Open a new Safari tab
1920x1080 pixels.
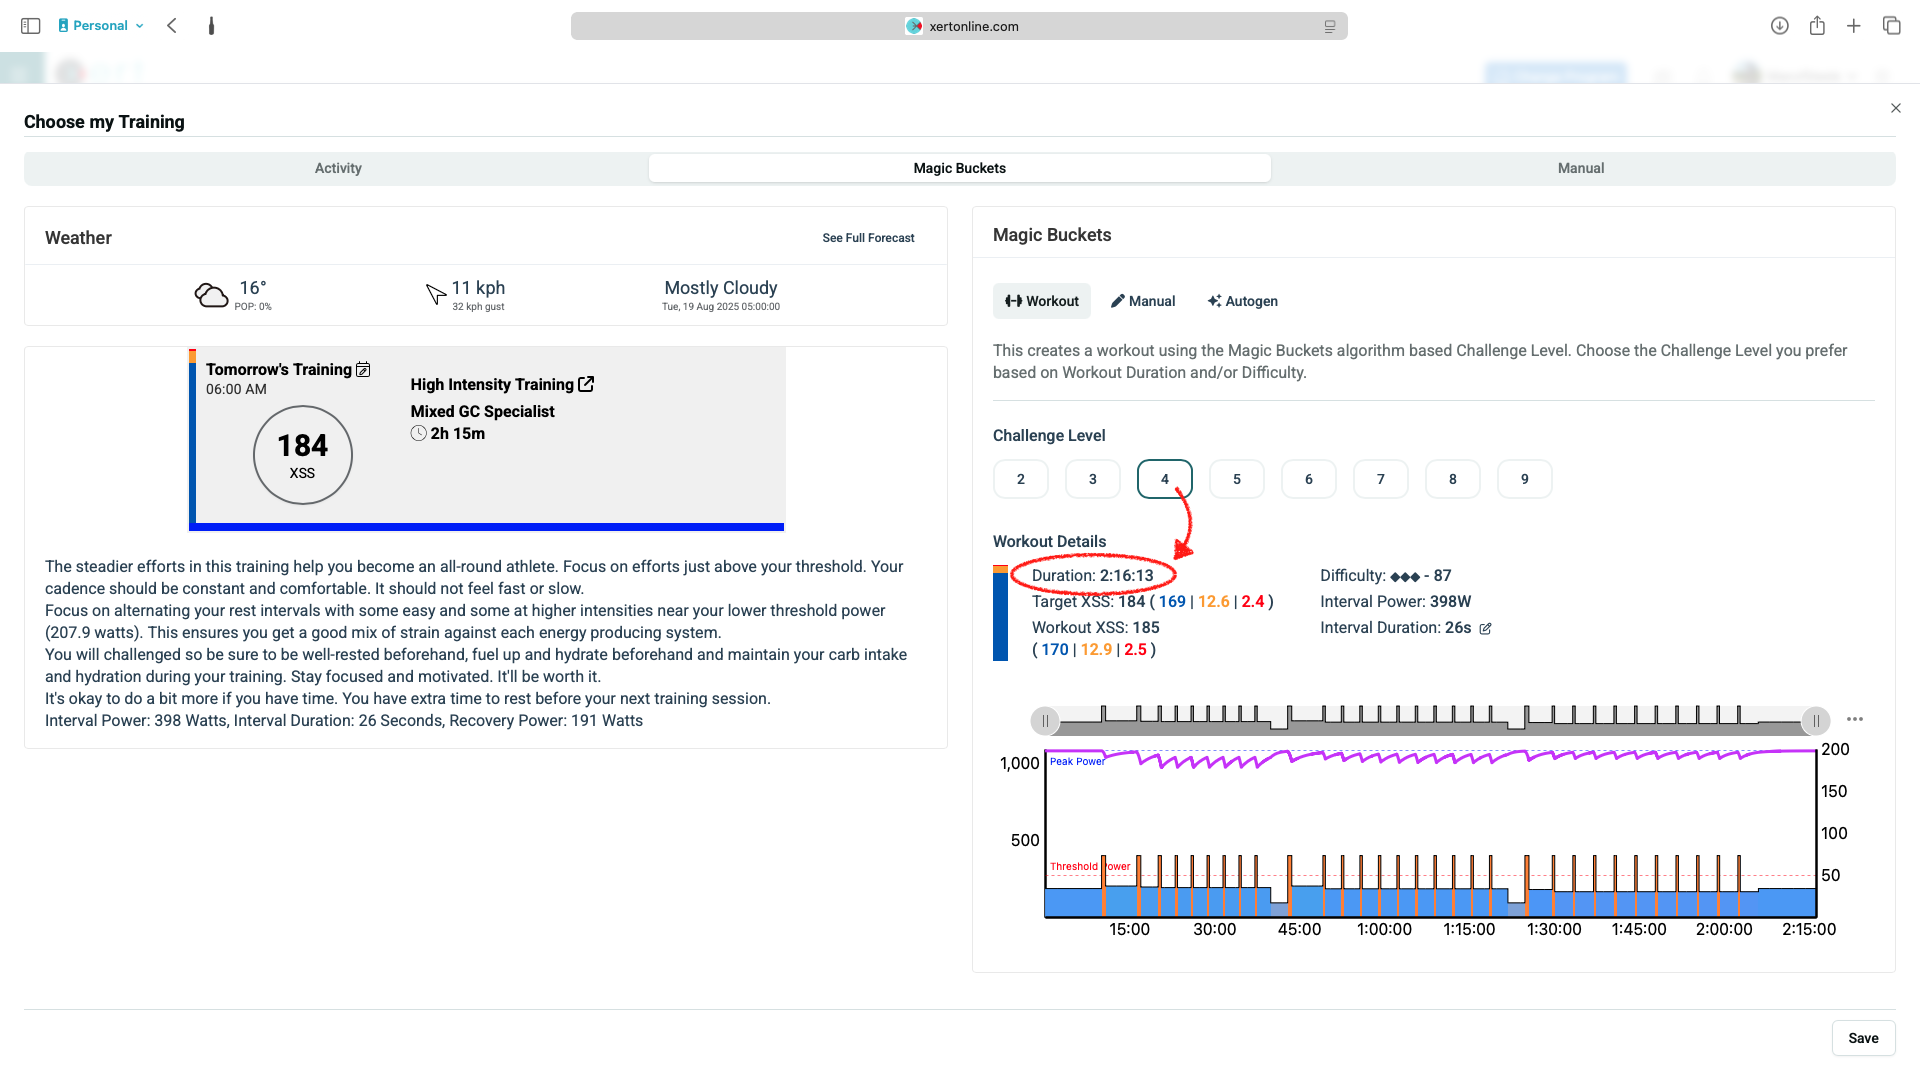coord(1854,26)
